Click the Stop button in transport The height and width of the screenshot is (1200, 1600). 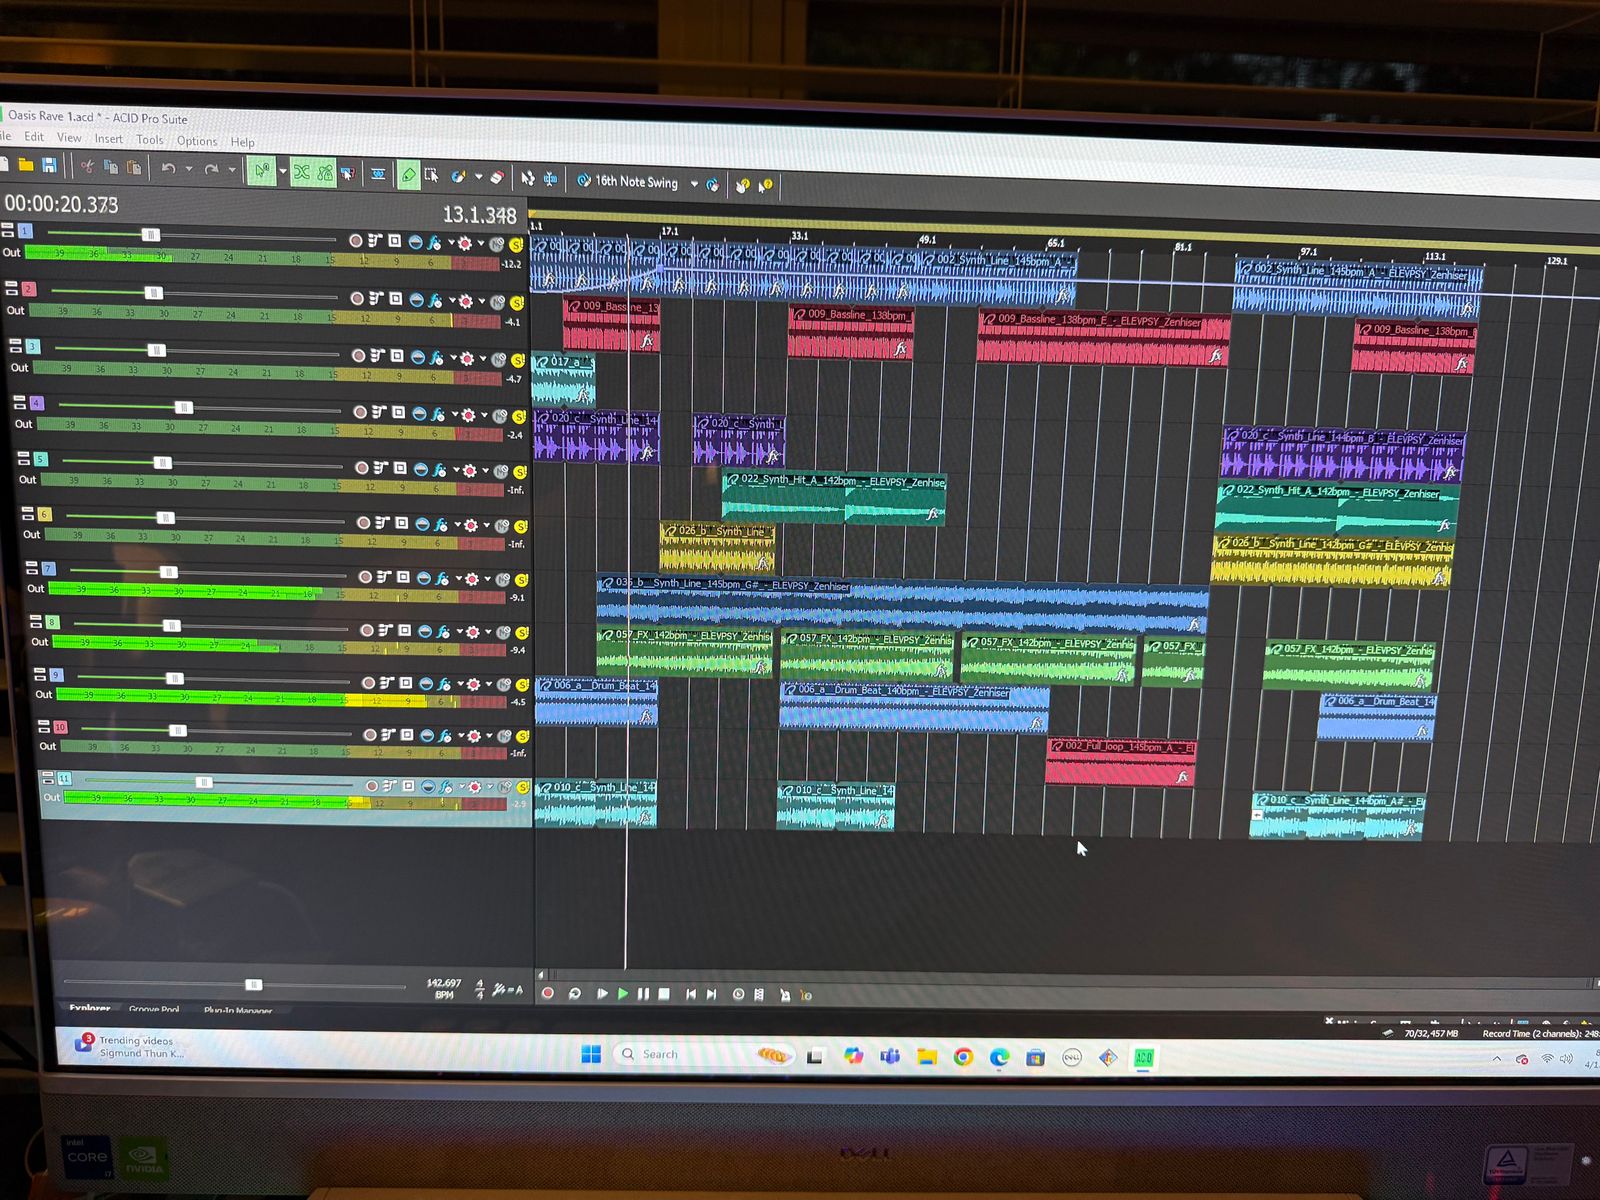[x=664, y=994]
